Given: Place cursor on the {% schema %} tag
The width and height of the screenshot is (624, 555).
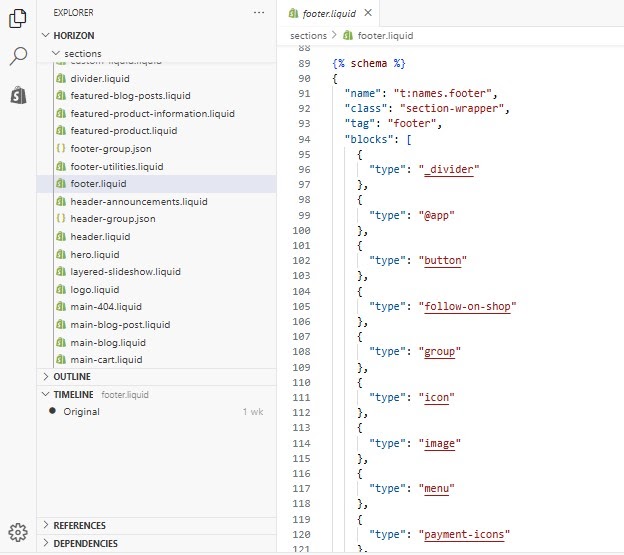Looking at the screenshot, I should tap(369, 63).
